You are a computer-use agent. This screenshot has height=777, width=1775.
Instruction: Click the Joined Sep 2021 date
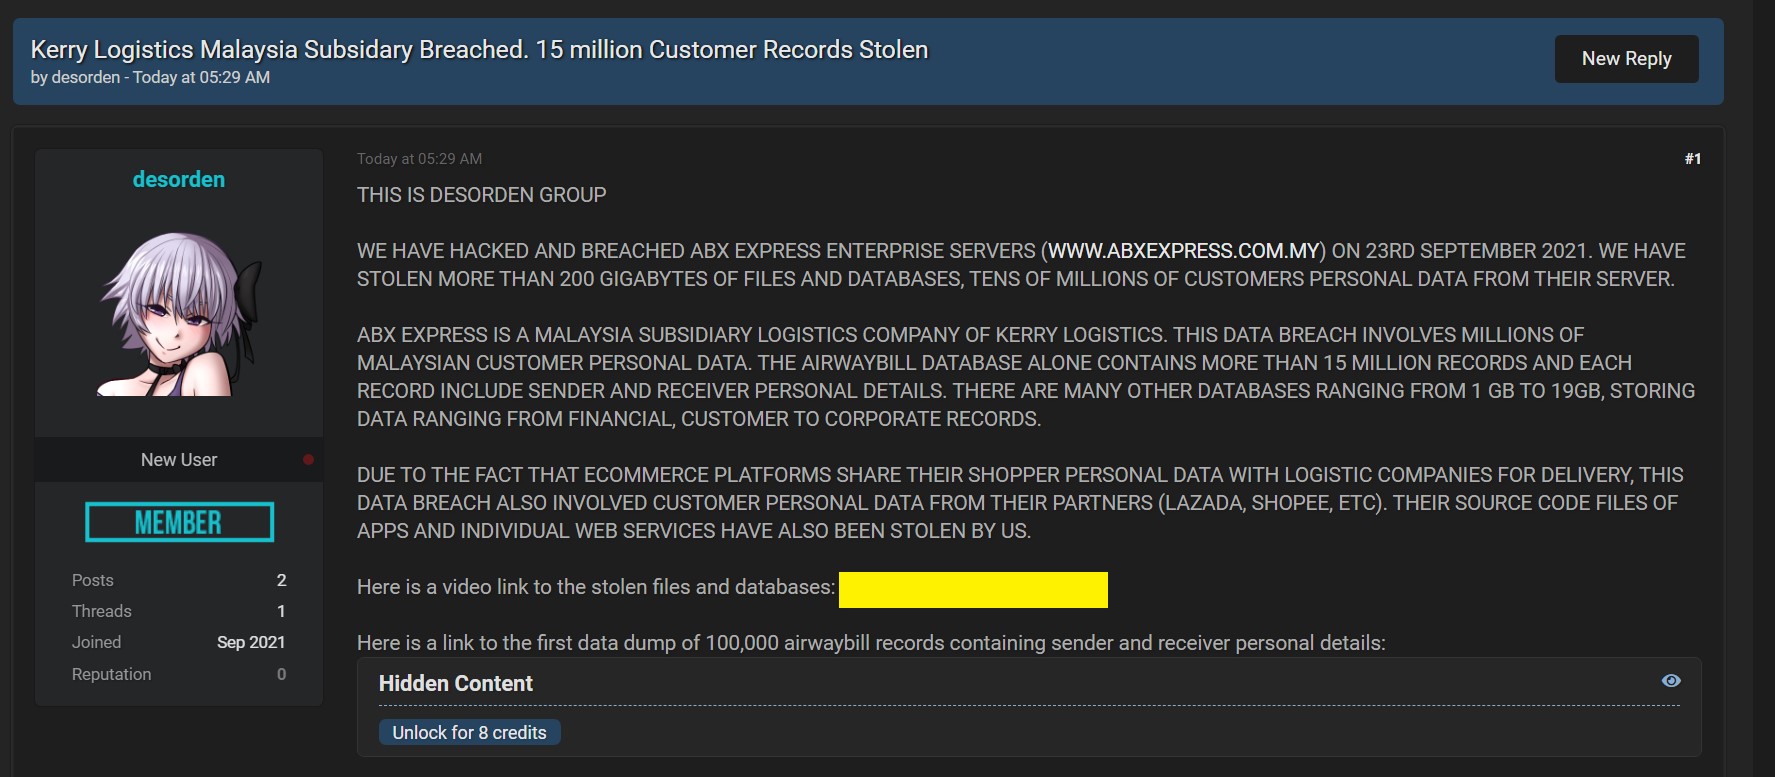(251, 642)
